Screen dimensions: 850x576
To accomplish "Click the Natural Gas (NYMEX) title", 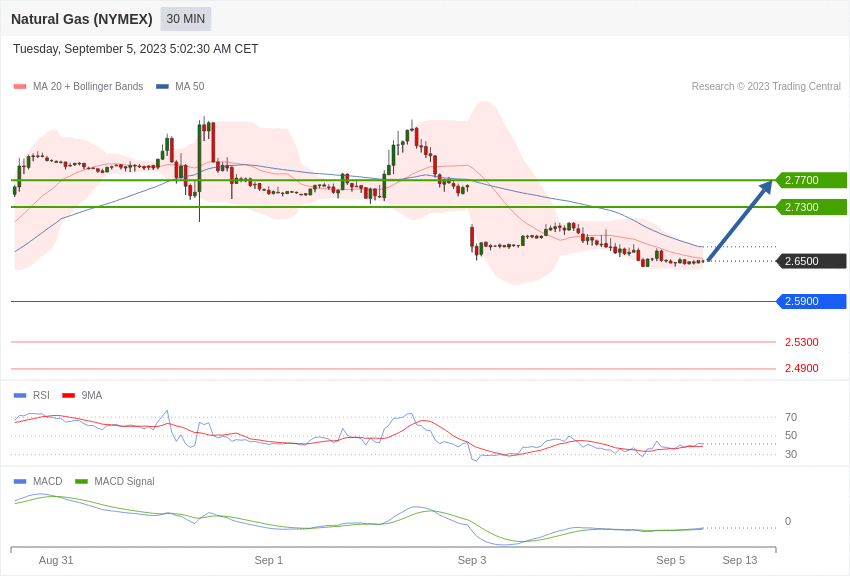I will 82,19.
